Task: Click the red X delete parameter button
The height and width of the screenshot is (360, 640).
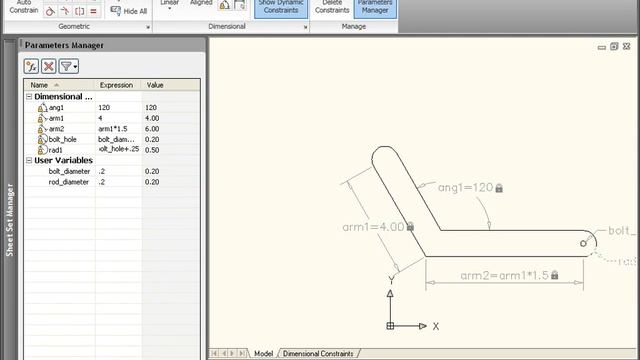Action: click(49, 66)
